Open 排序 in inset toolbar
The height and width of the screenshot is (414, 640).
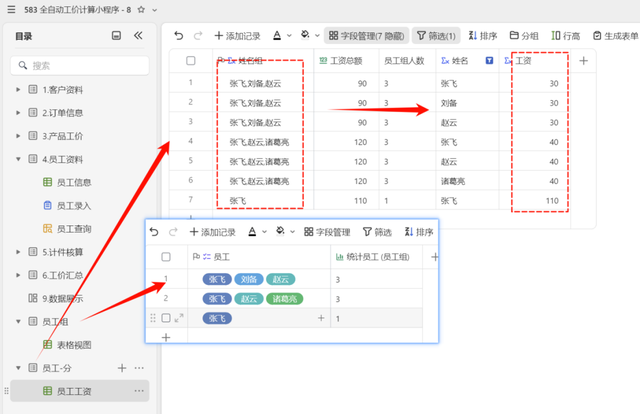pos(419,232)
